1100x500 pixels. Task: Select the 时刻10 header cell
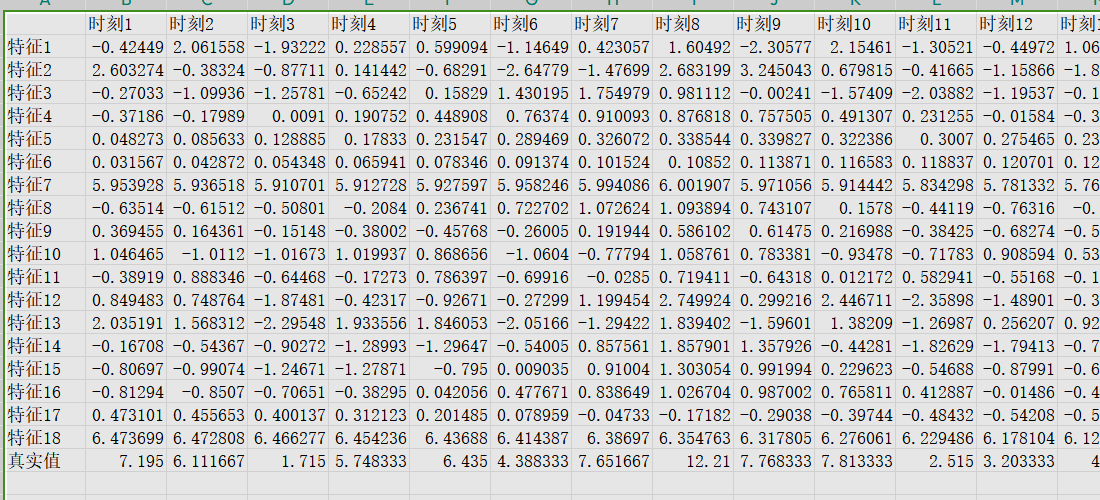coord(854,25)
